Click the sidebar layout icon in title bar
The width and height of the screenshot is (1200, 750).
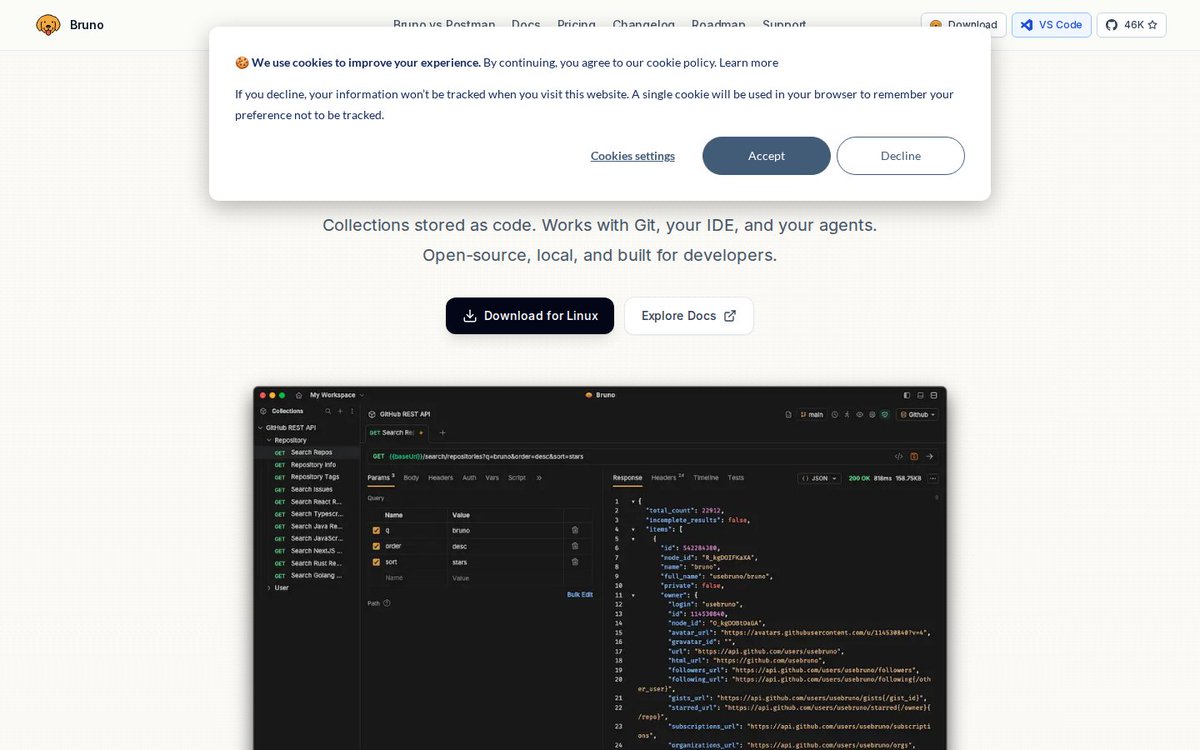pyautogui.click(x=907, y=395)
